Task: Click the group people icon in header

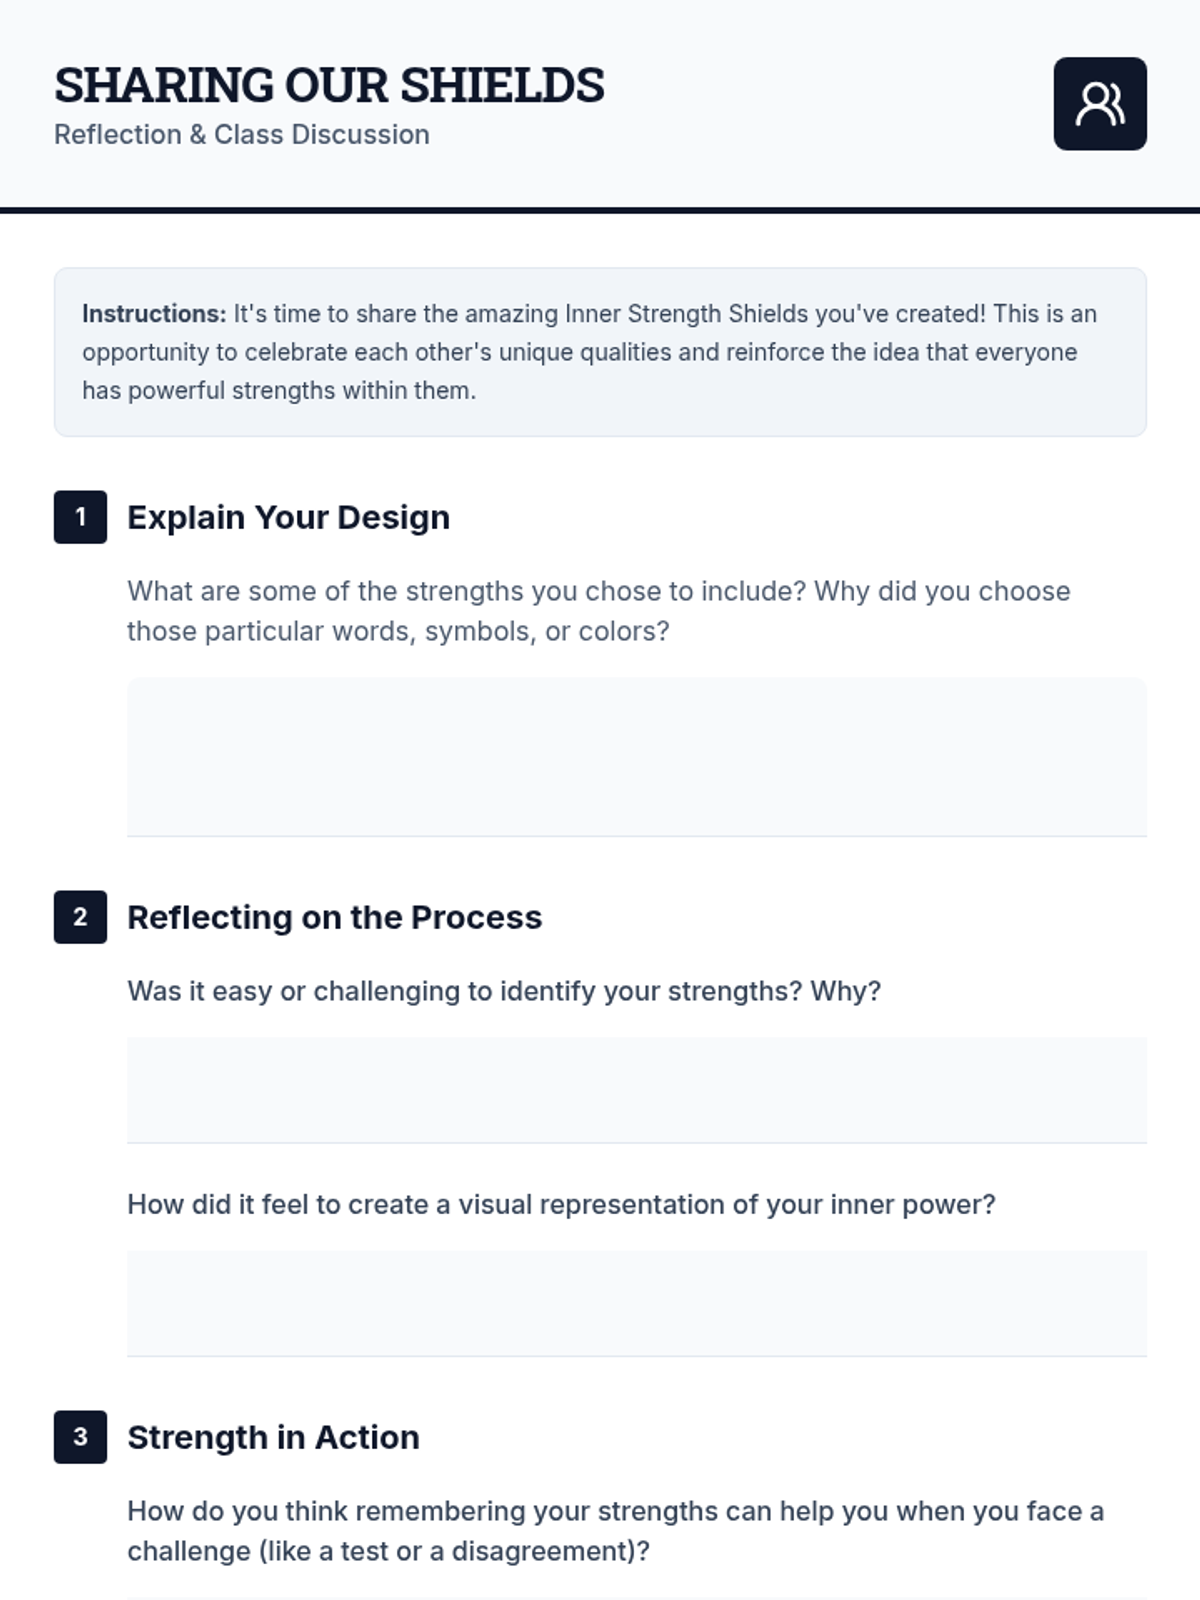Action: tap(1099, 104)
